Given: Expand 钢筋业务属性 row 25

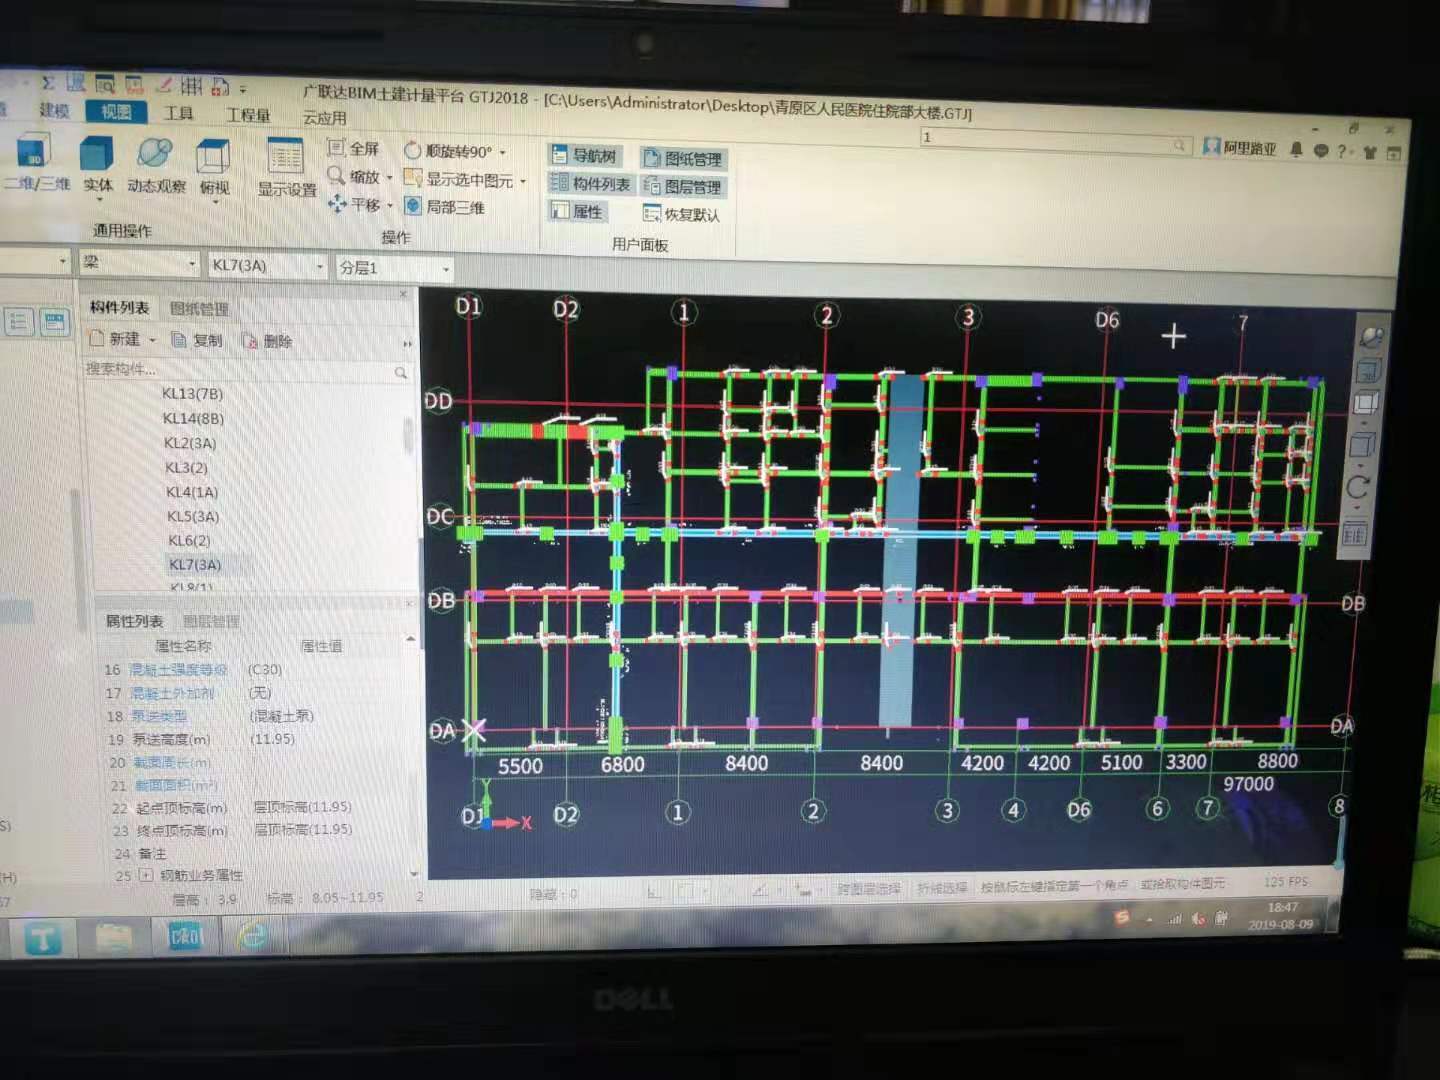Looking at the screenshot, I should (x=146, y=875).
